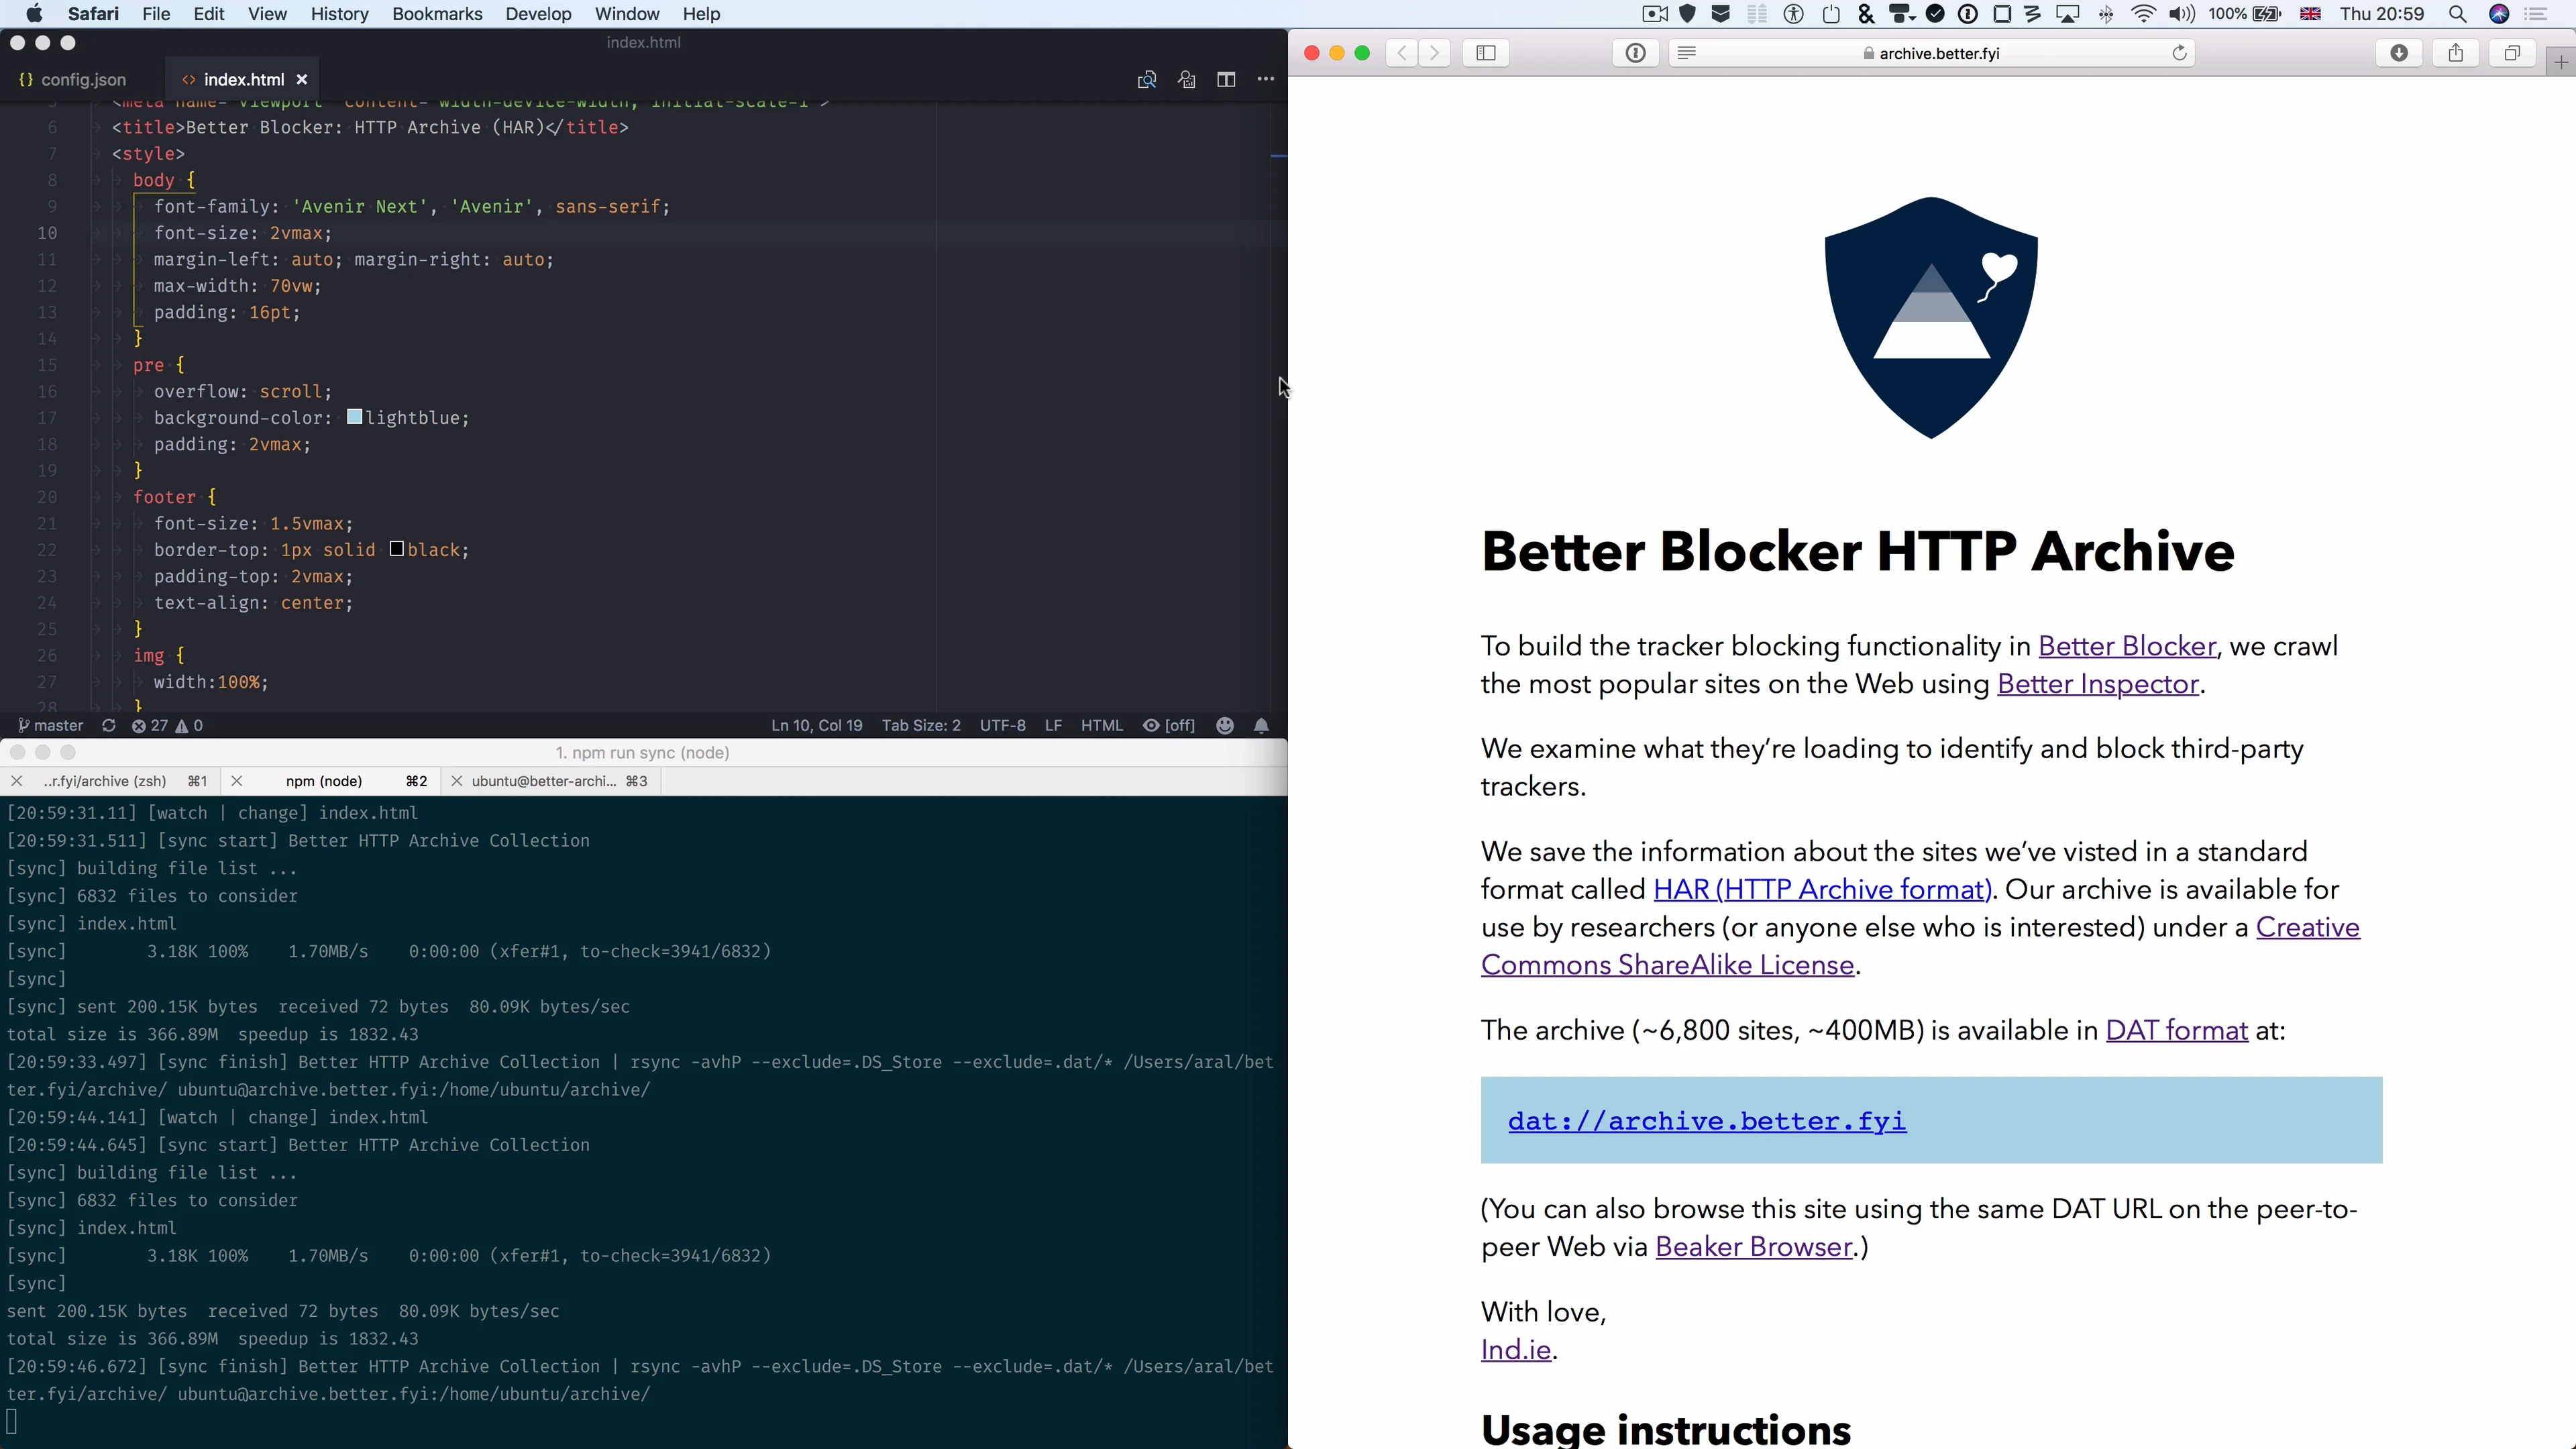Image resolution: width=2576 pixels, height=1449 pixels.
Task: Open the Better Blocker link
Action: tap(2127, 646)
